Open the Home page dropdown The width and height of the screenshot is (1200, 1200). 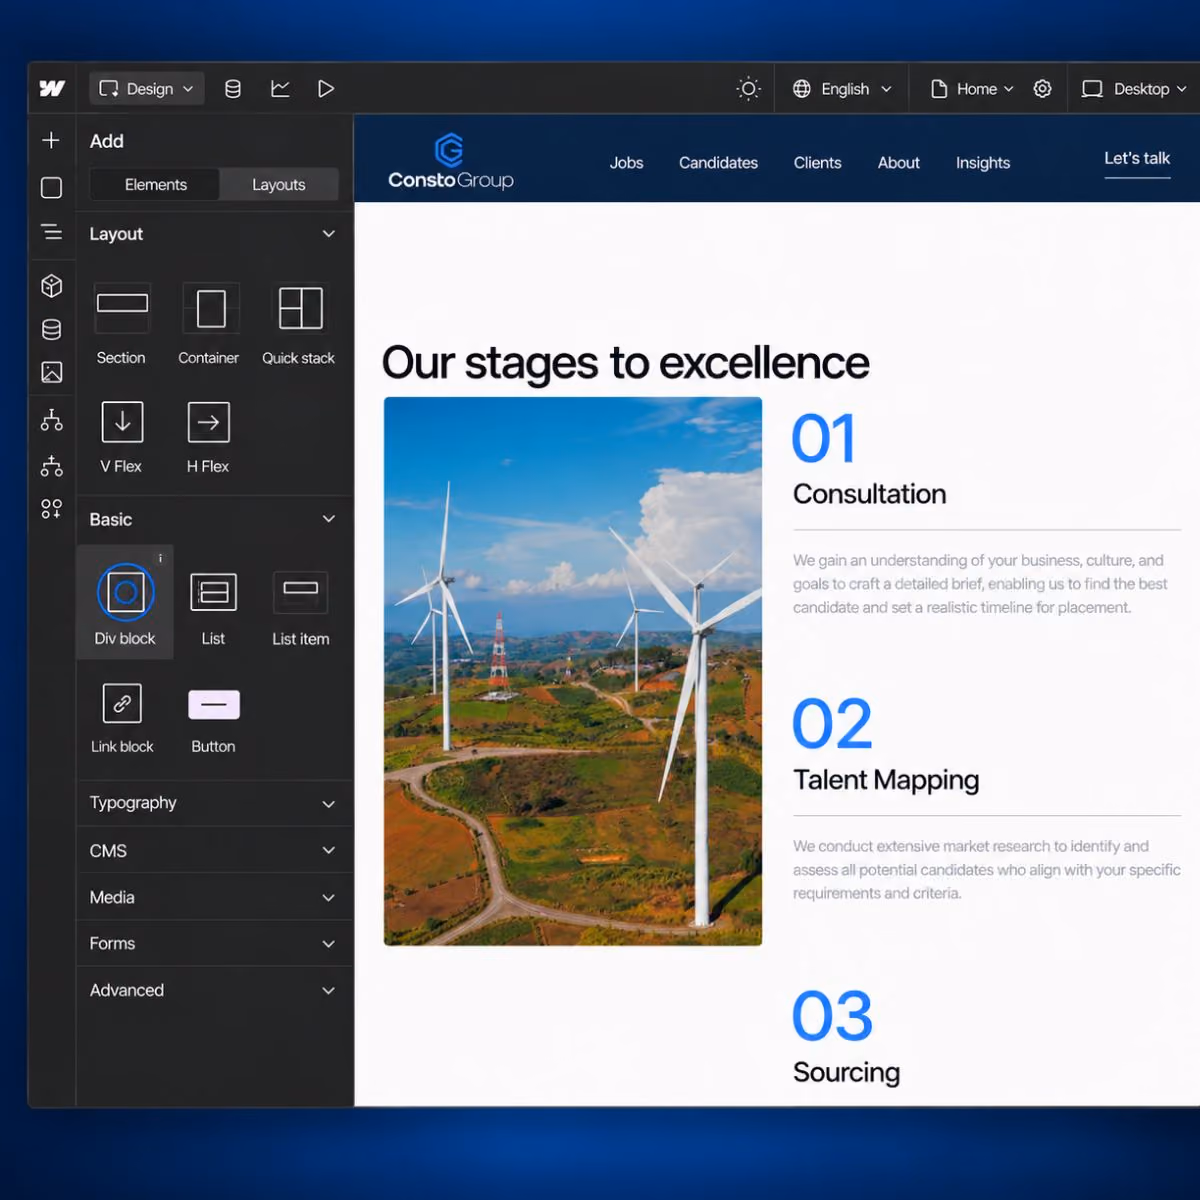pos(972,89)
